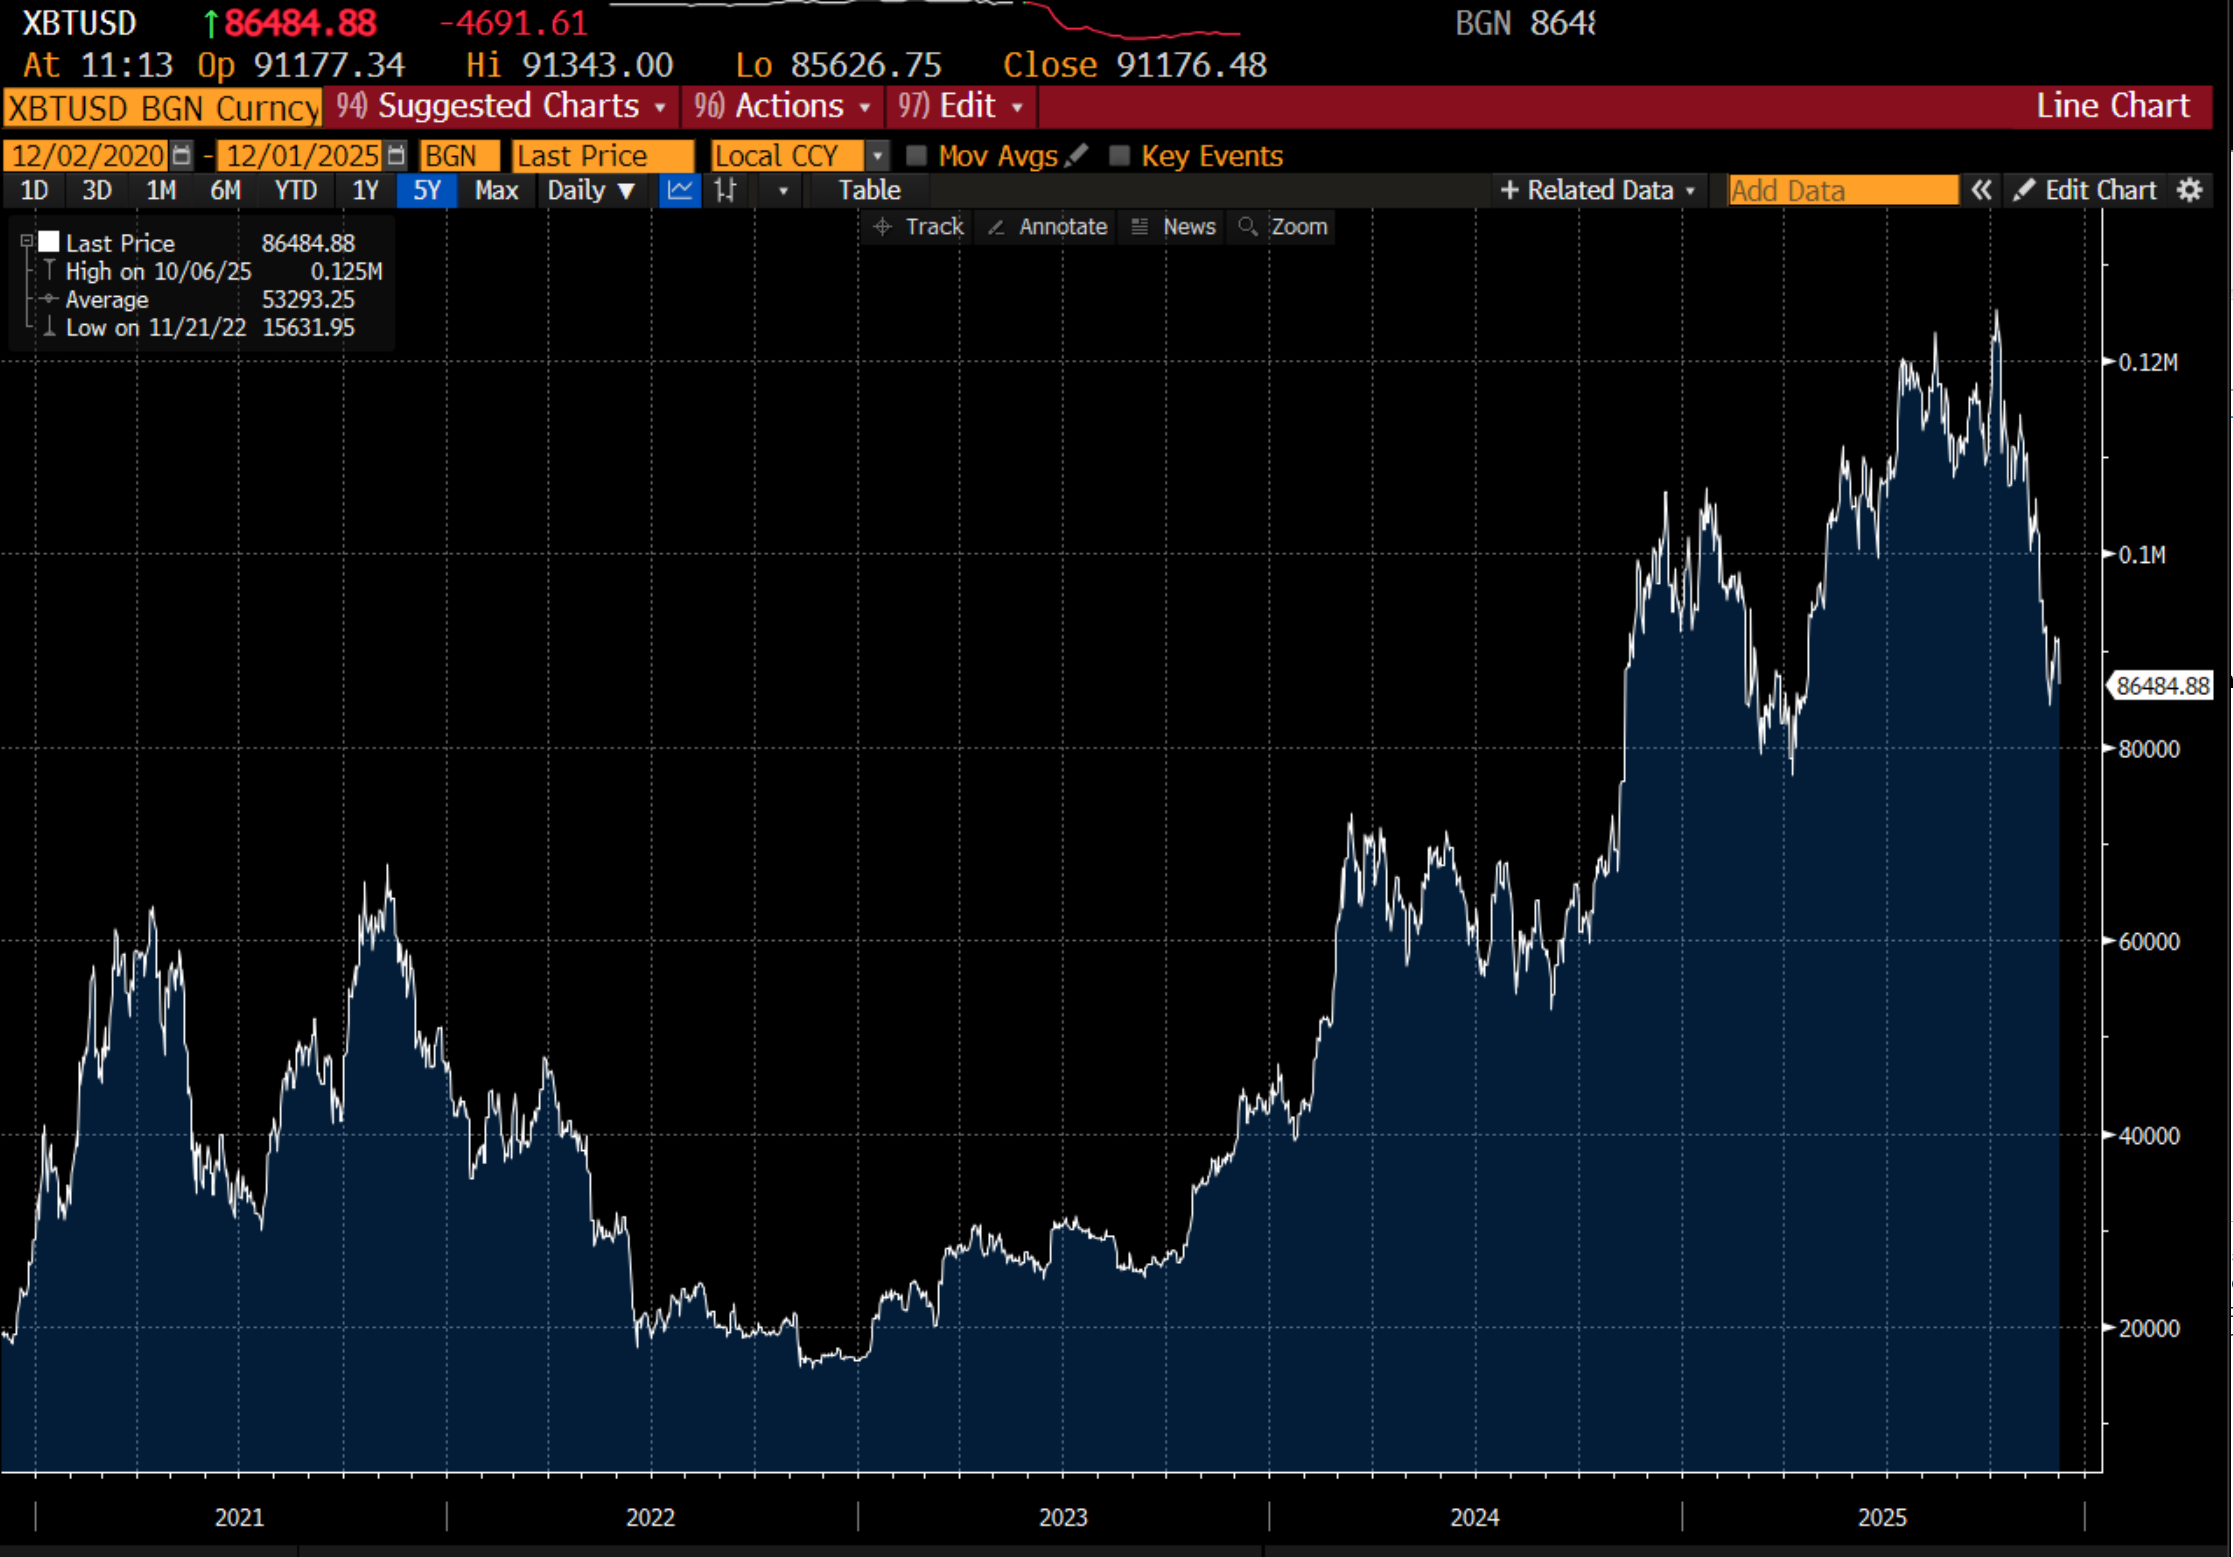Open the end date calendar picker
Viewport: 2233px width, 1557px height.
tap(396, 155)
